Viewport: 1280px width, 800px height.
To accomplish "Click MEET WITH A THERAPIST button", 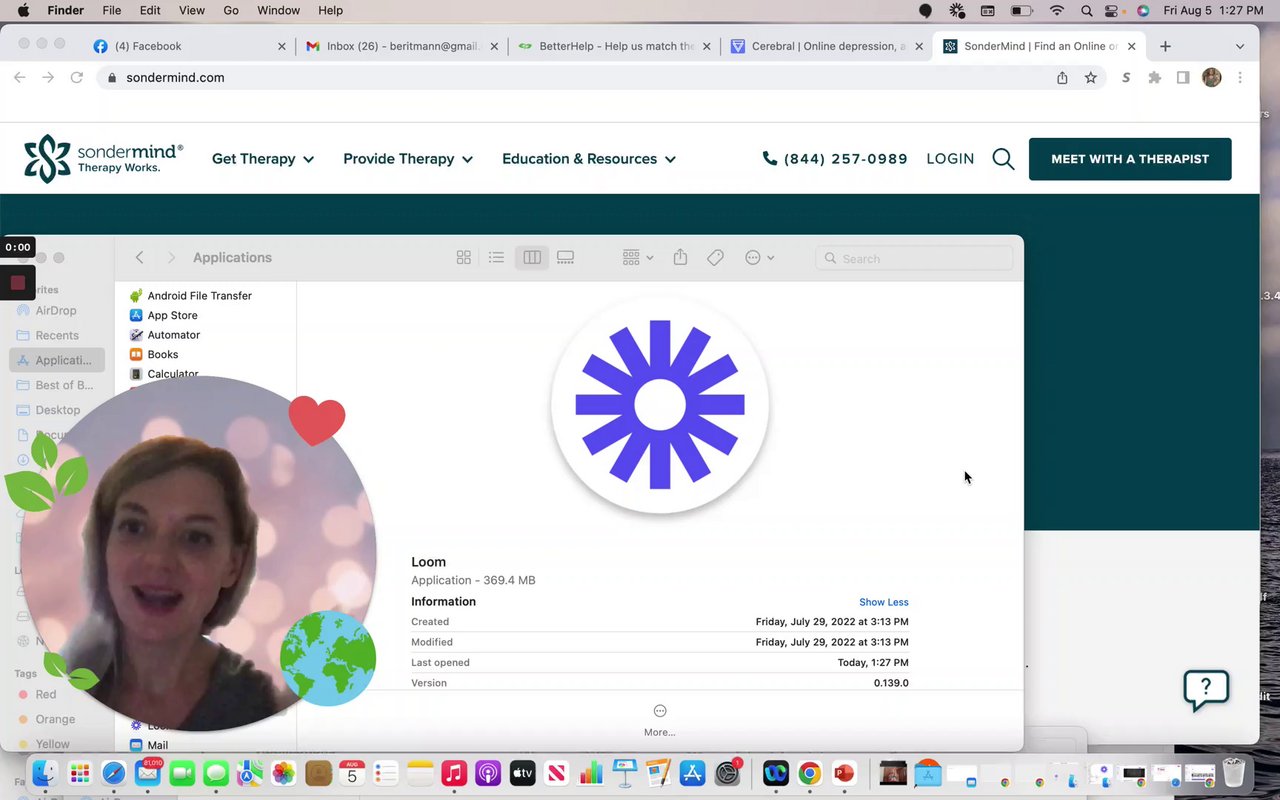I will pyautogui.click(x=1130, y=159).
